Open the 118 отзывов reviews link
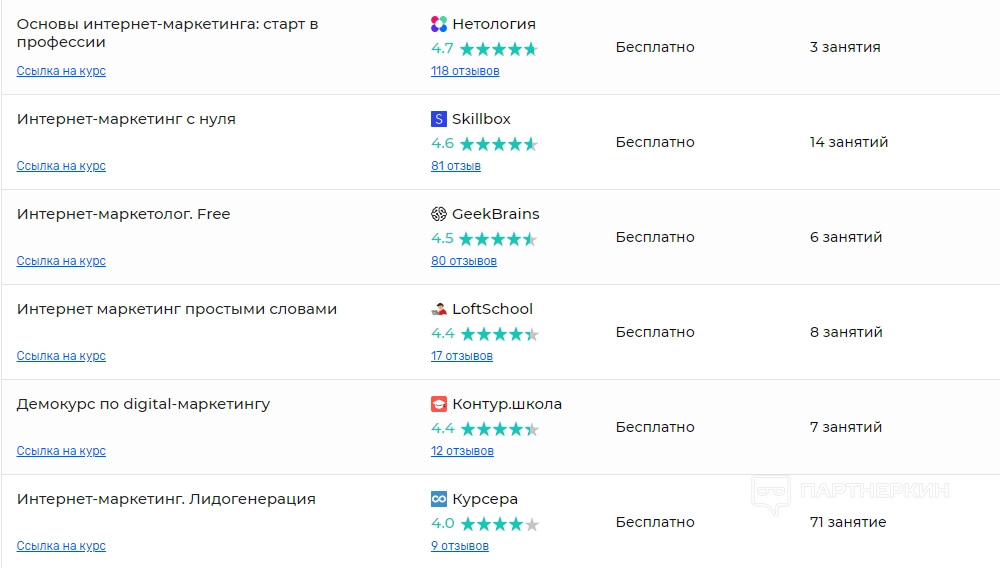Screen dimensions: 1000x568 465,71
